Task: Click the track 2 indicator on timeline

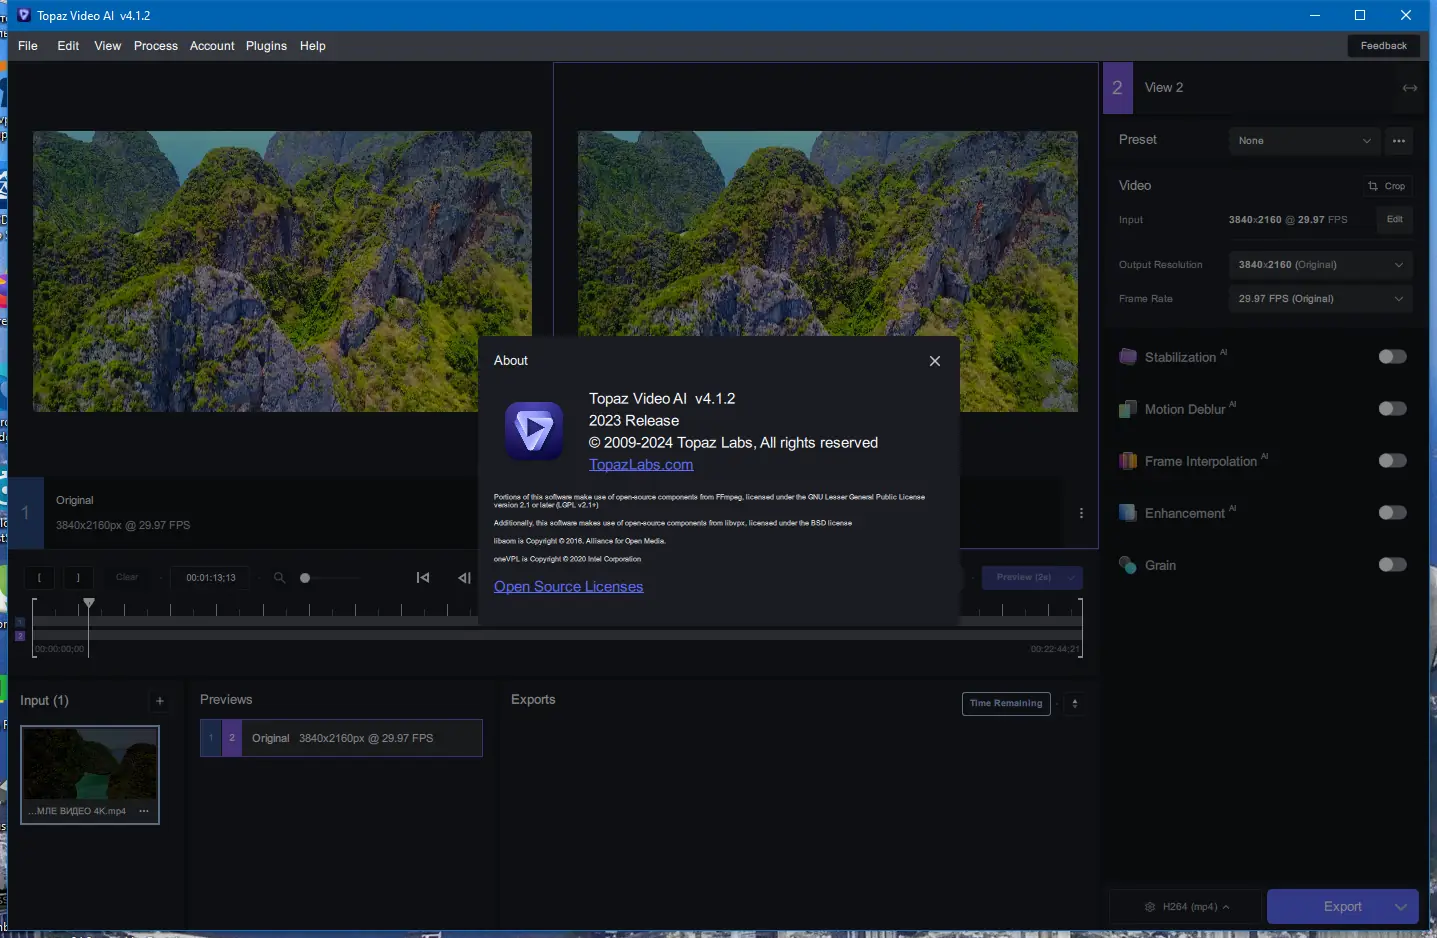Action: pos(20,635)
